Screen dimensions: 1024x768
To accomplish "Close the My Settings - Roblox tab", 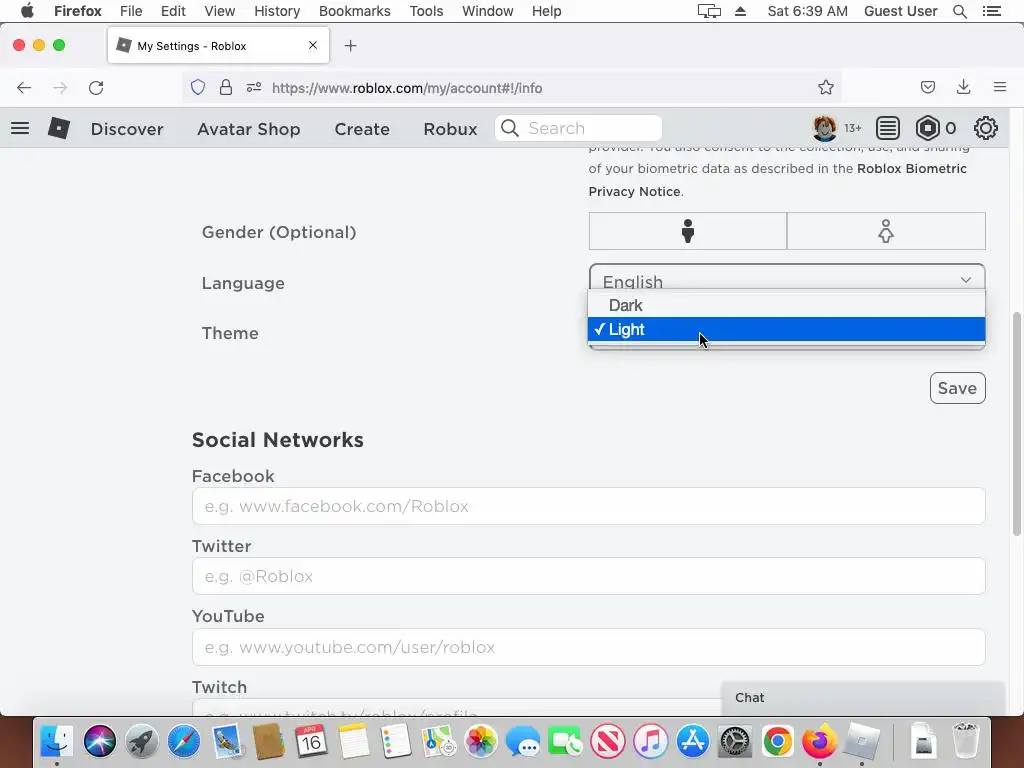I will tap(313, 45).
